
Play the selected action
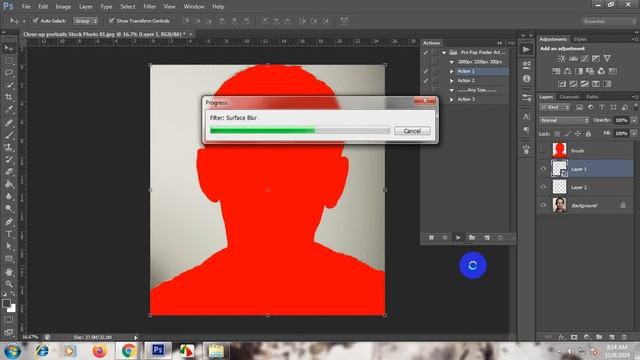pyautogui.click(x=458, y=238)
